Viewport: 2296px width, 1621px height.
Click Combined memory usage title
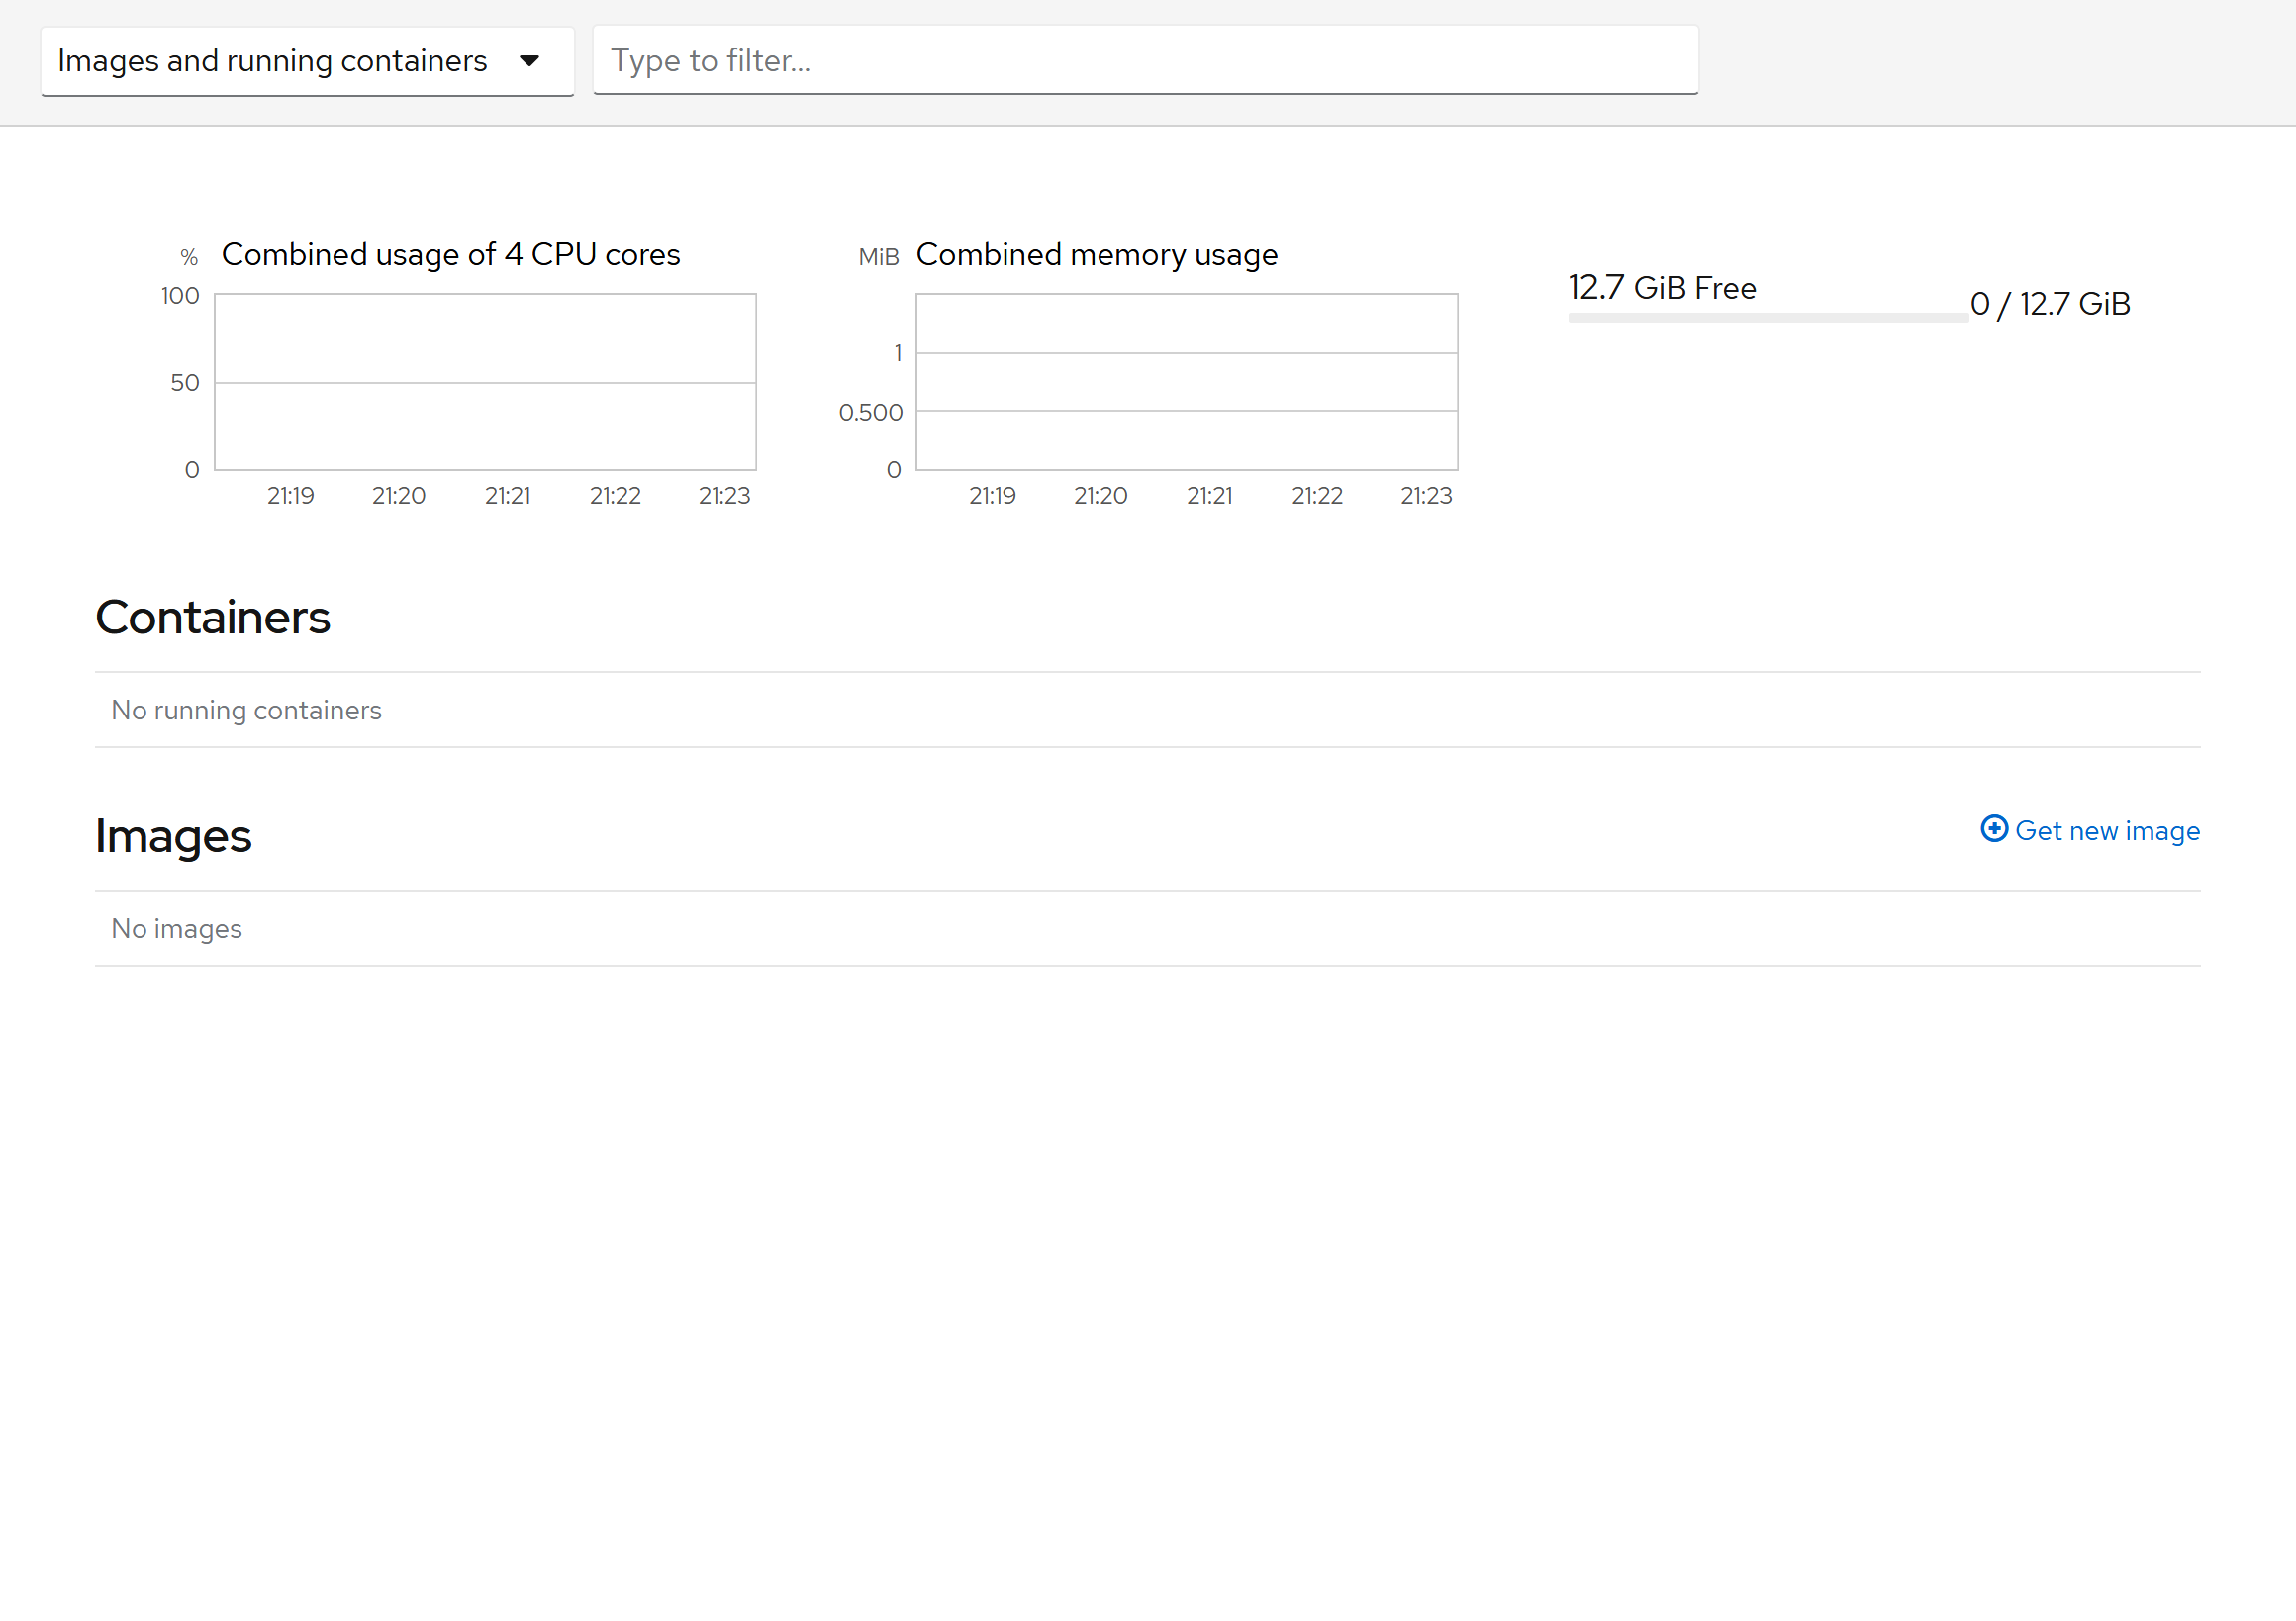(x=1096, y=255)
